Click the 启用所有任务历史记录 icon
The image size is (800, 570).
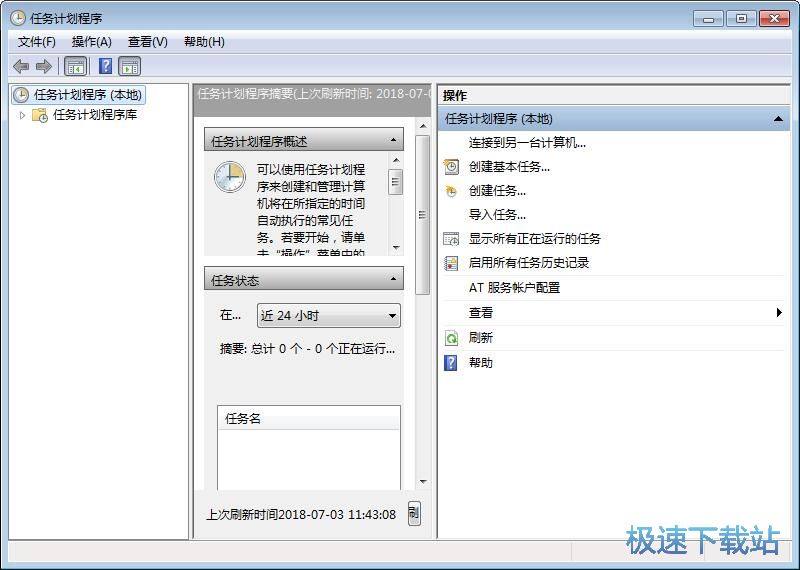point(451,263)
